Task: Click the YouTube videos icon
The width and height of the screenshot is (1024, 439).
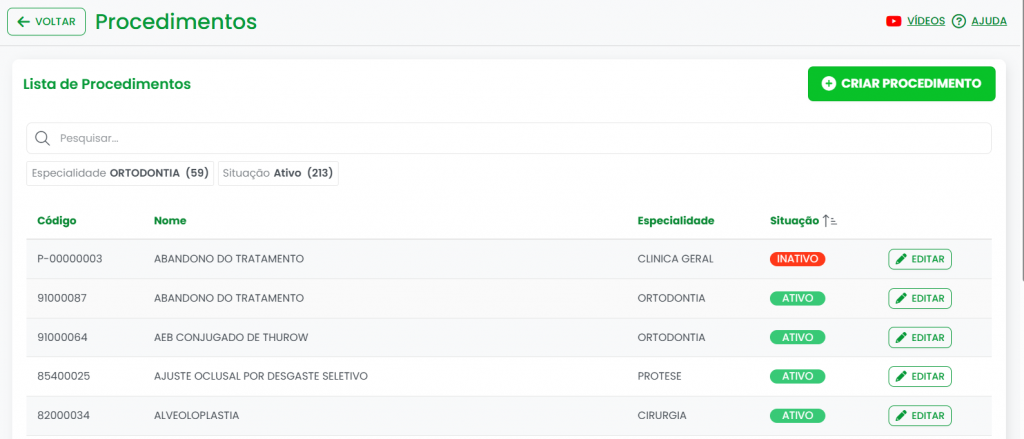Action: (x=894, y=21)
